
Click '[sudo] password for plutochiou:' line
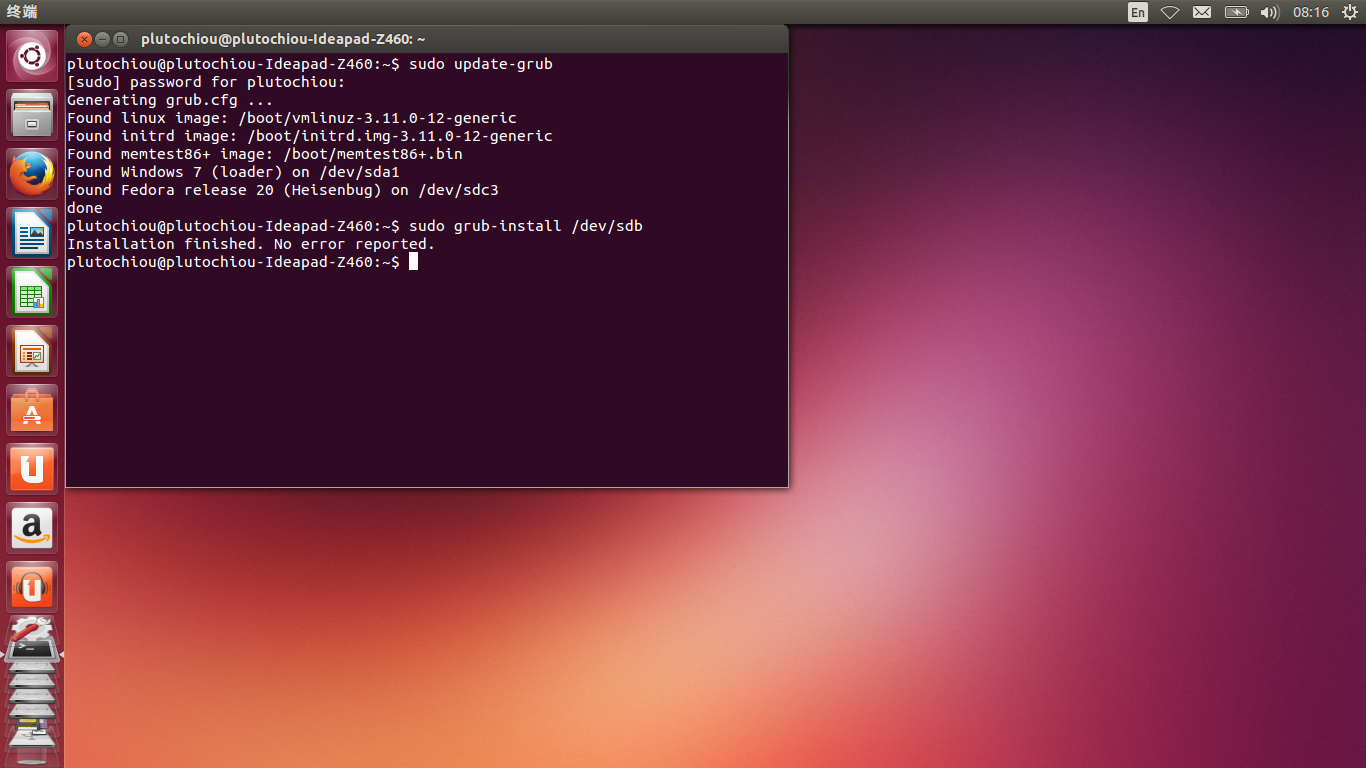[x=206, y=82]
